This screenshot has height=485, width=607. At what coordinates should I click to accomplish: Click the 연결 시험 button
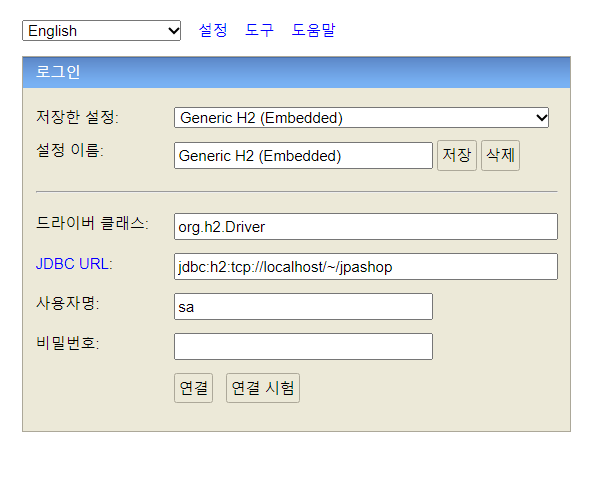[263, 388]
